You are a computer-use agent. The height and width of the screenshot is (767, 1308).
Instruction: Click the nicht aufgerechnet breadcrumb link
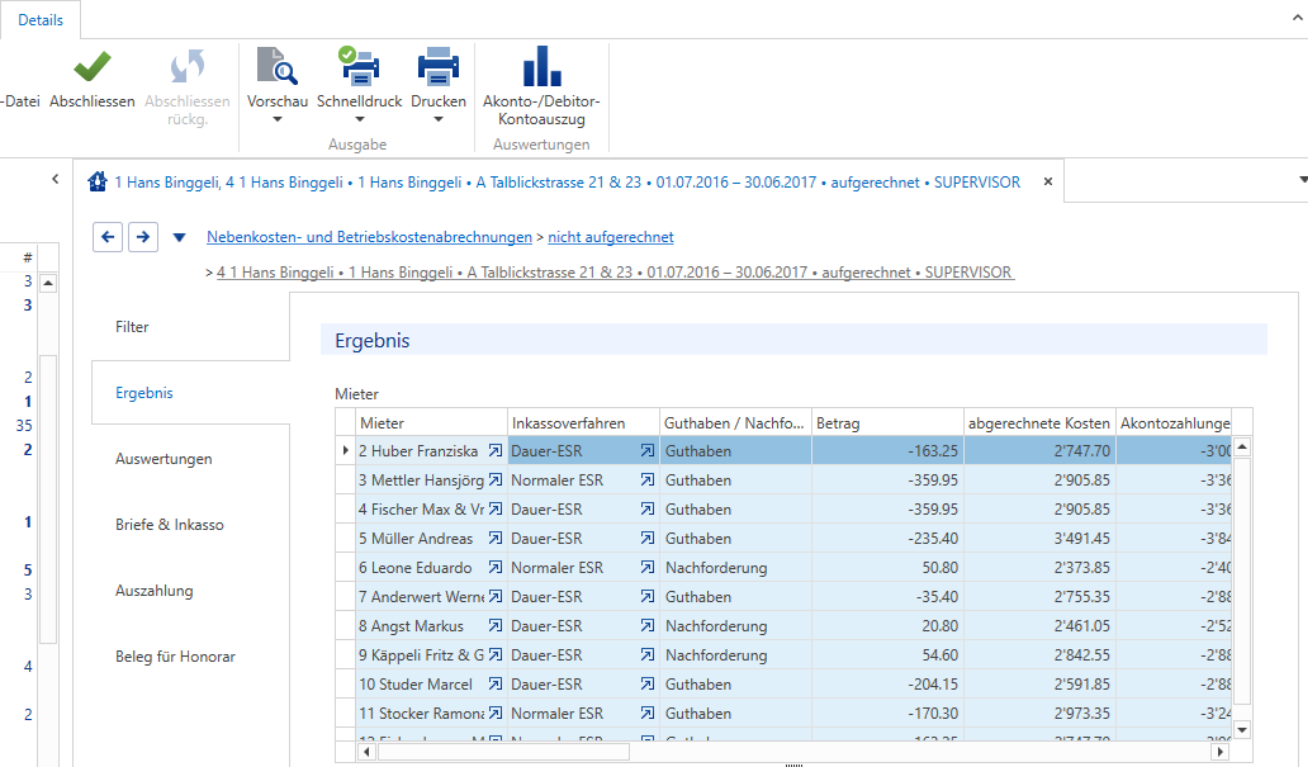tap(611, 237)
